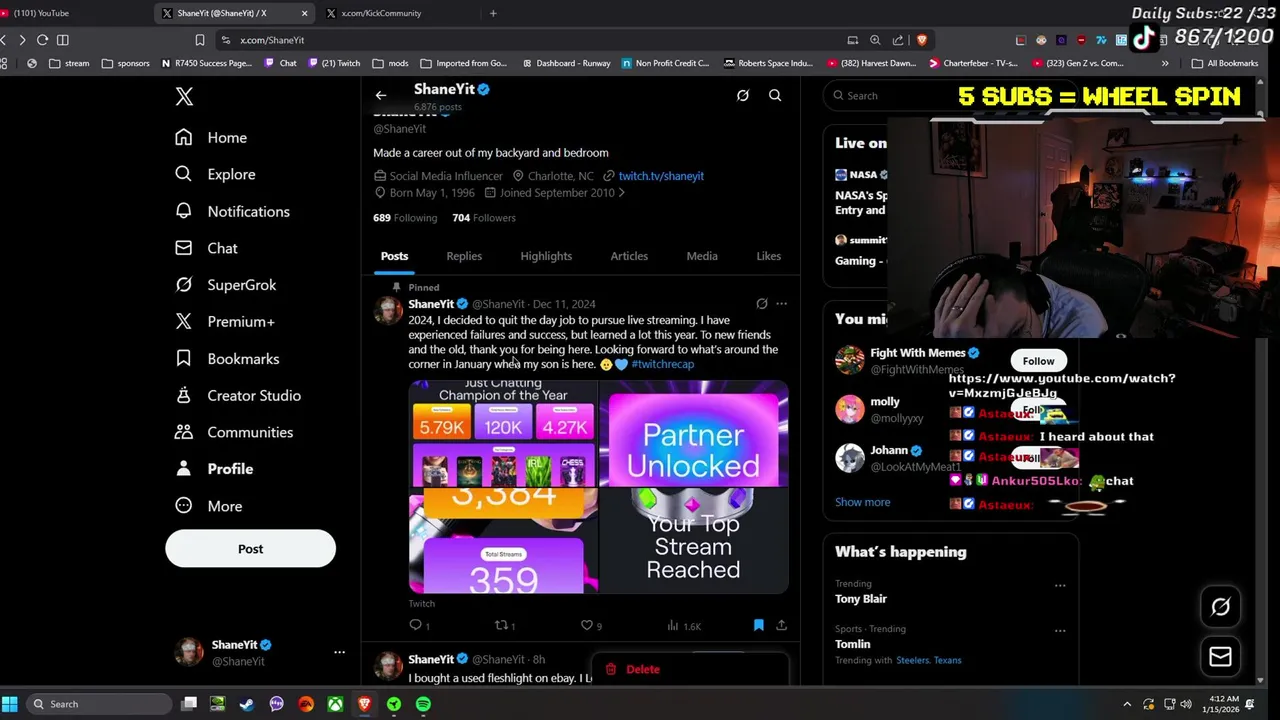Go back using the profile header arrow

click(x=381, y=95)
